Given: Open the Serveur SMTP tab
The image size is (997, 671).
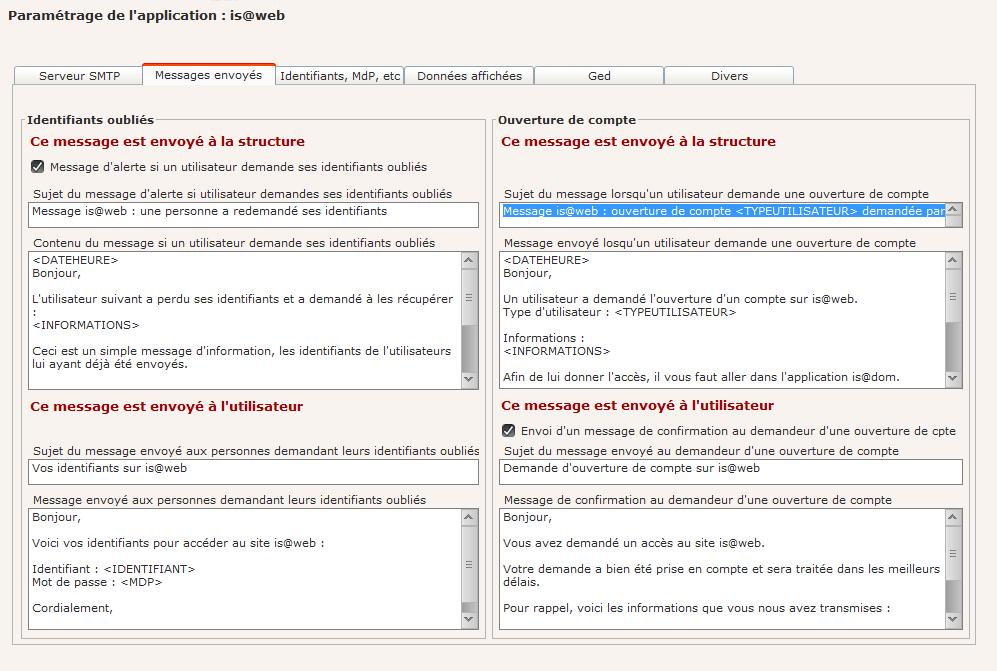Looking at the screenshot, I should coord(79,76).
